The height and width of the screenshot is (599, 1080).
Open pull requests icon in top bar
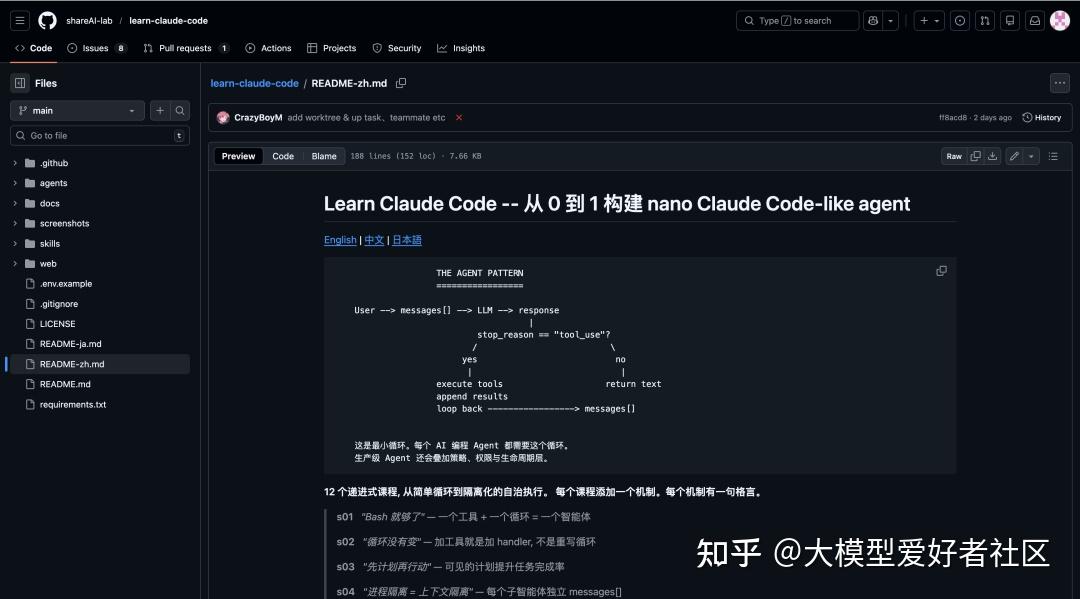click(985, 21)
